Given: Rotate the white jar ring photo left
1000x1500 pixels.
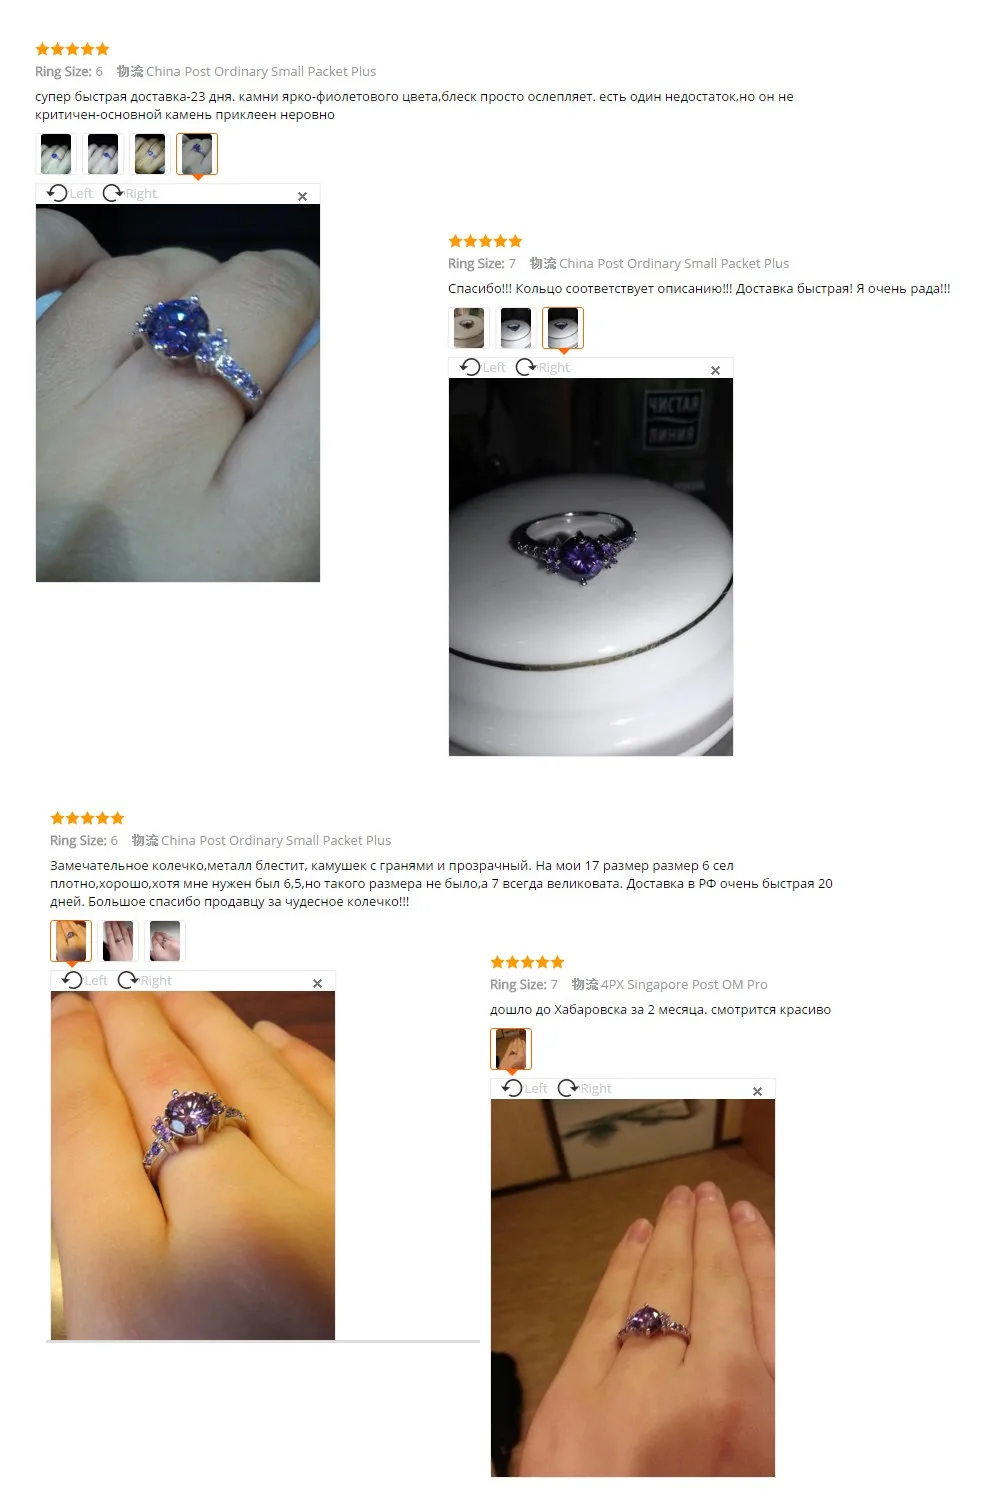Looking at the screenshot, I should pyautogui.click(x=482, y=367).
